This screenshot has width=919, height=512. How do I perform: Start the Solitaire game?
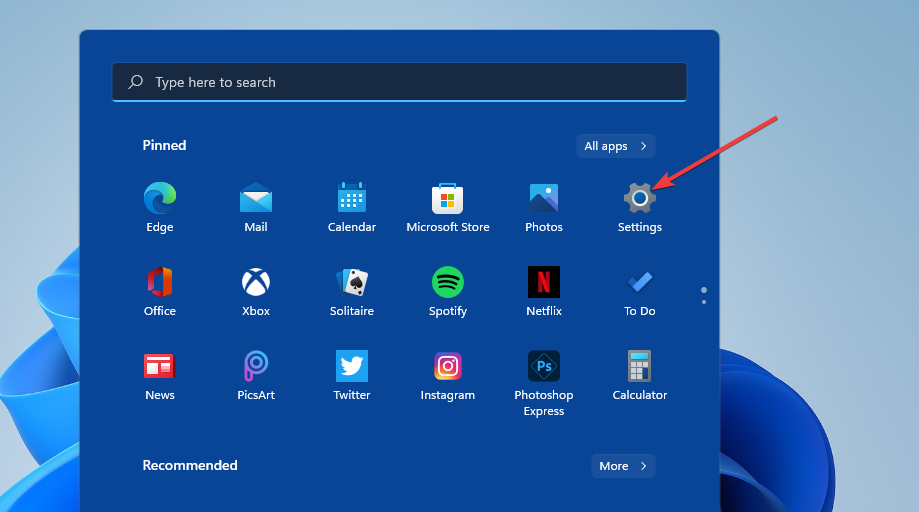[352, 291]
